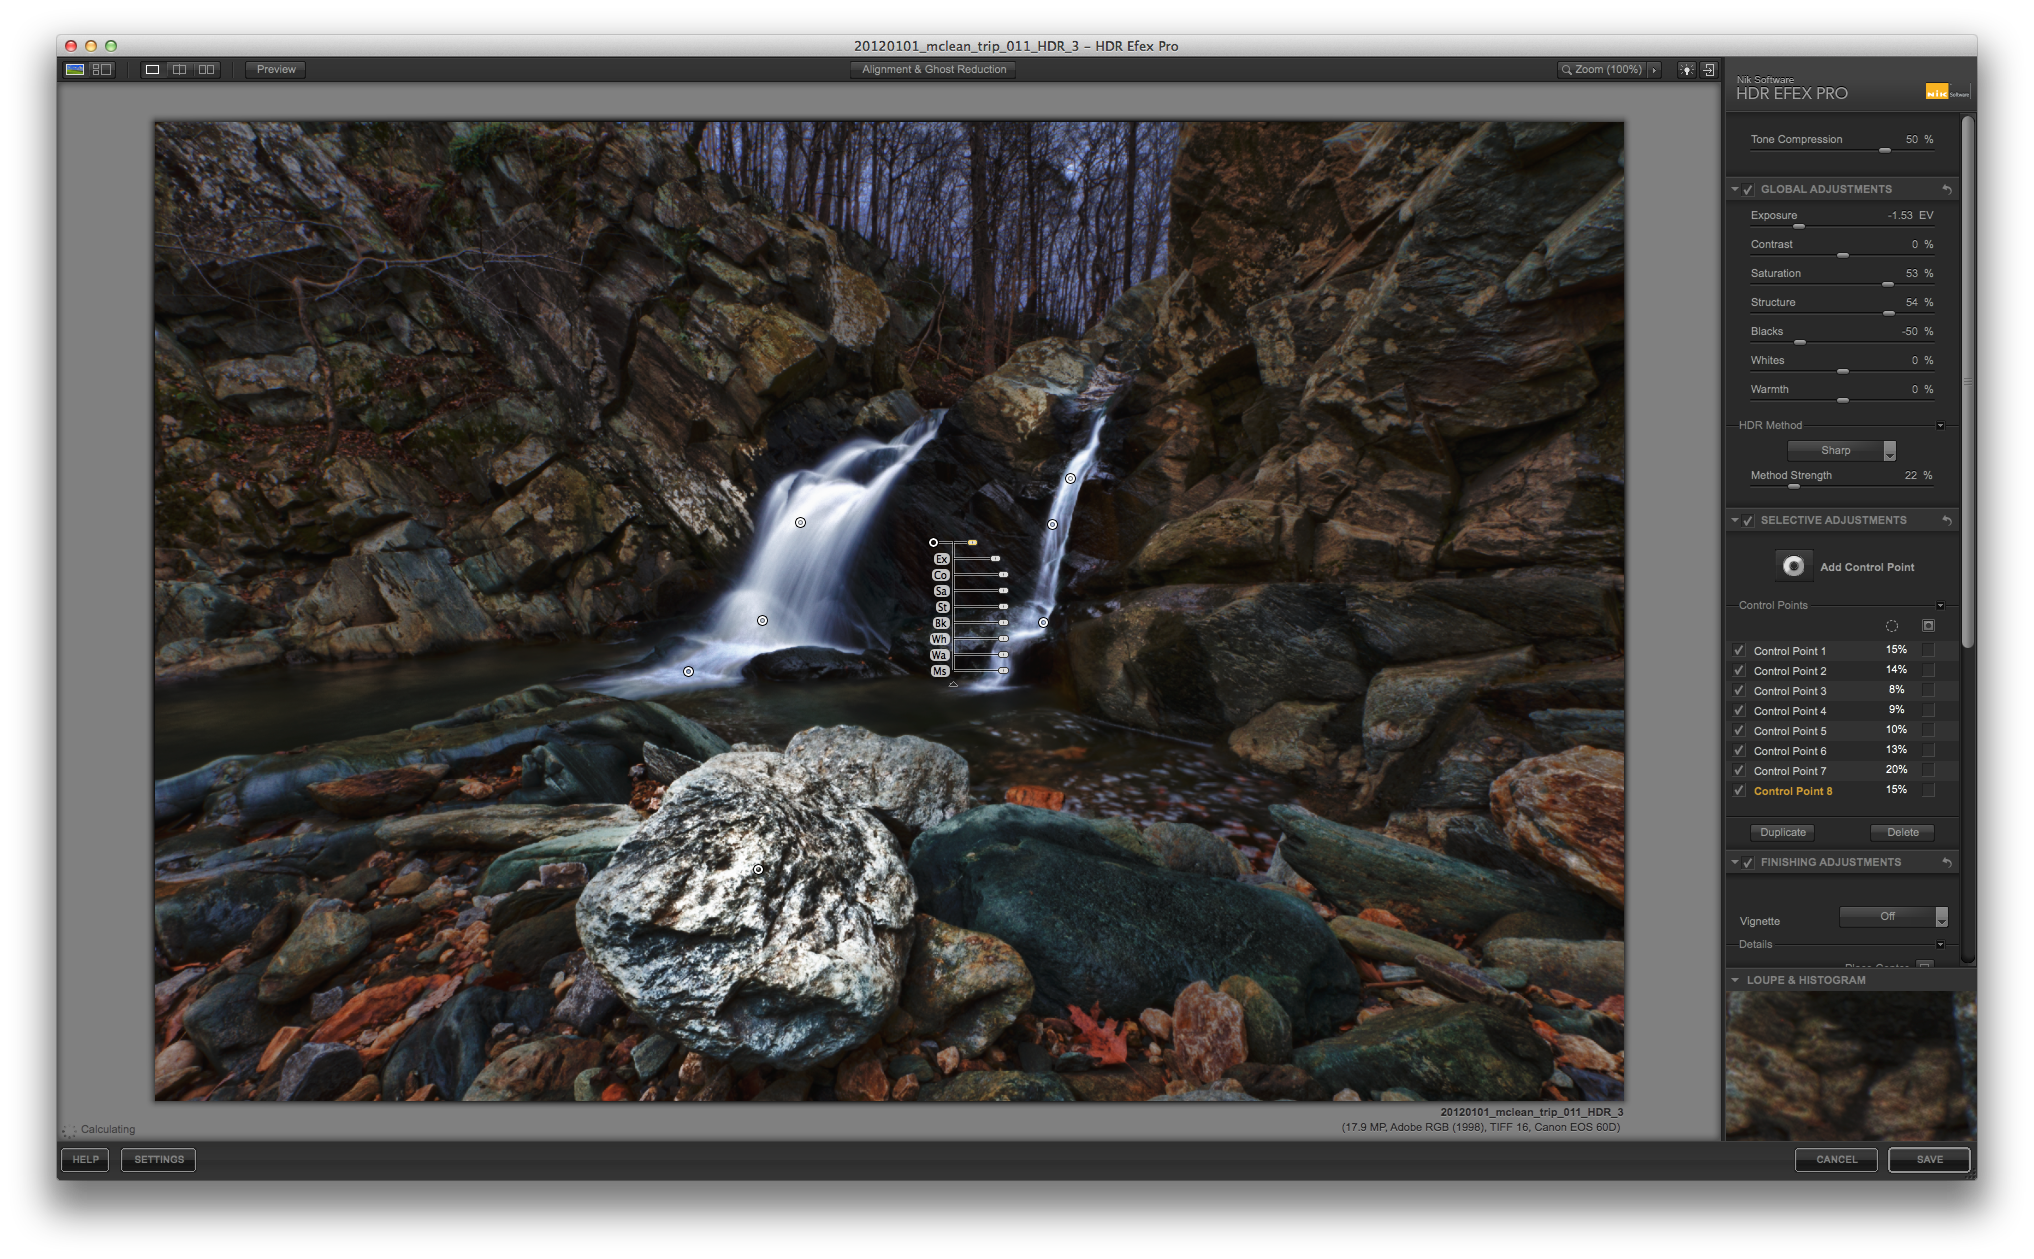Click the loupe preview thumbnail
The height and width of the screenshot is (1259, 2034).
(1850, 1065)
